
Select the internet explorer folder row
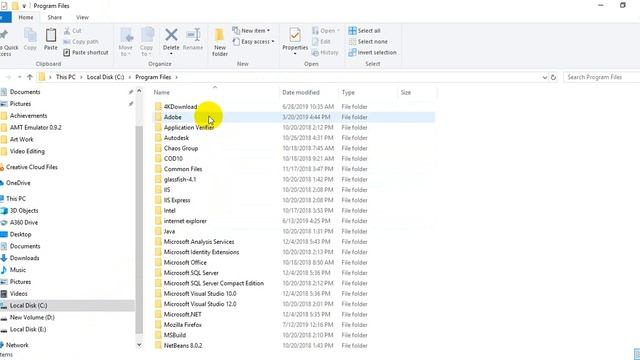tap(294, 221)
